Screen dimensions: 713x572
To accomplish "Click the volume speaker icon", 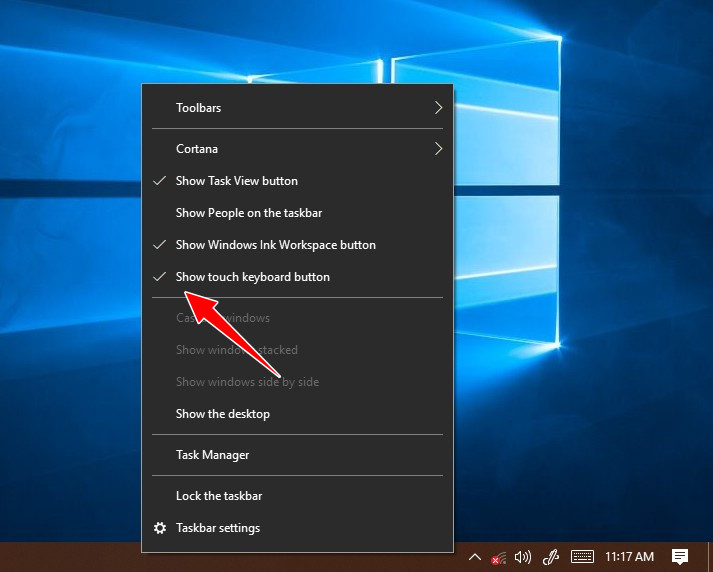I will [x=522, y=556].
